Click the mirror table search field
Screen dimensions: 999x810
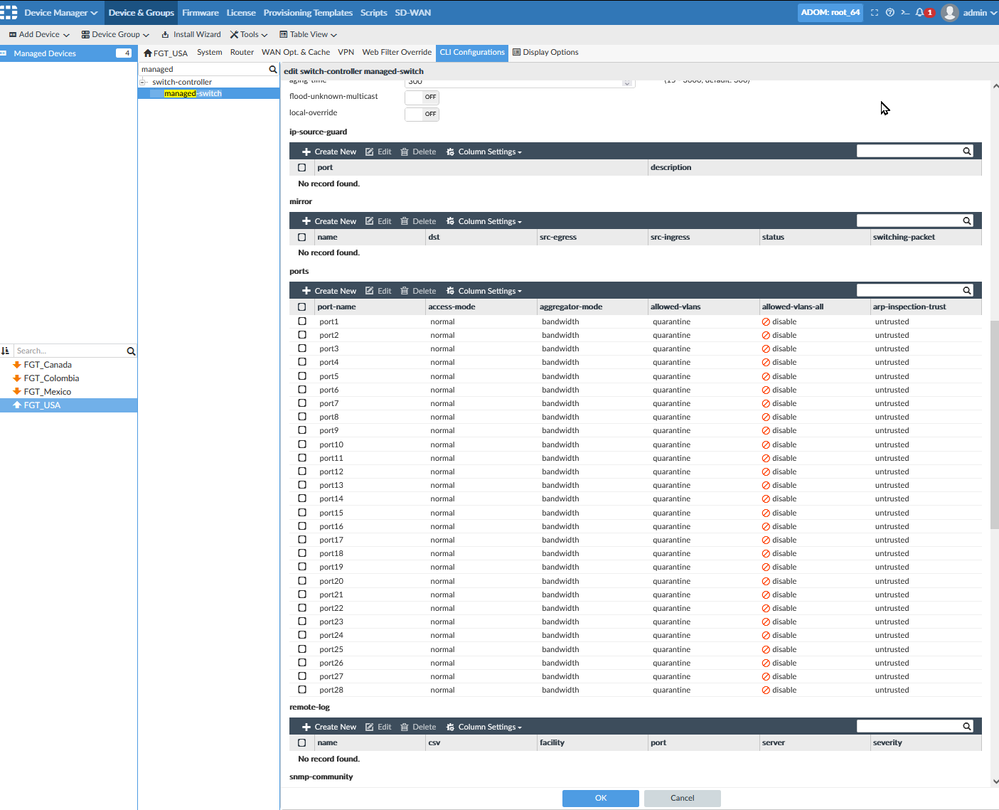[908, 221]
